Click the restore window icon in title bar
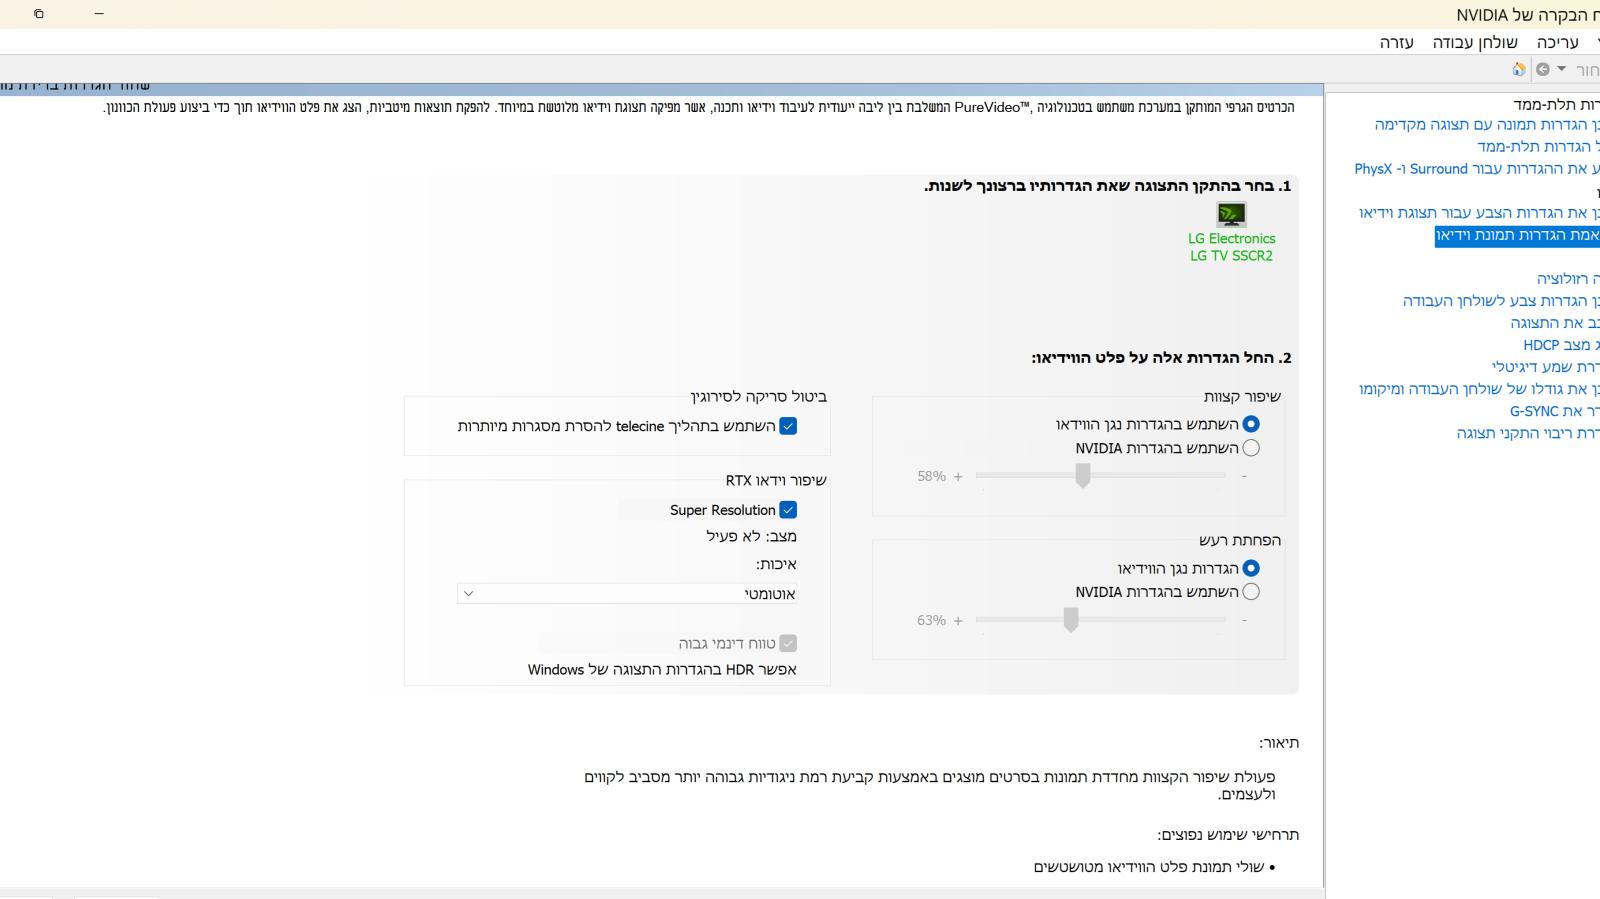 (x=38, y=14)
